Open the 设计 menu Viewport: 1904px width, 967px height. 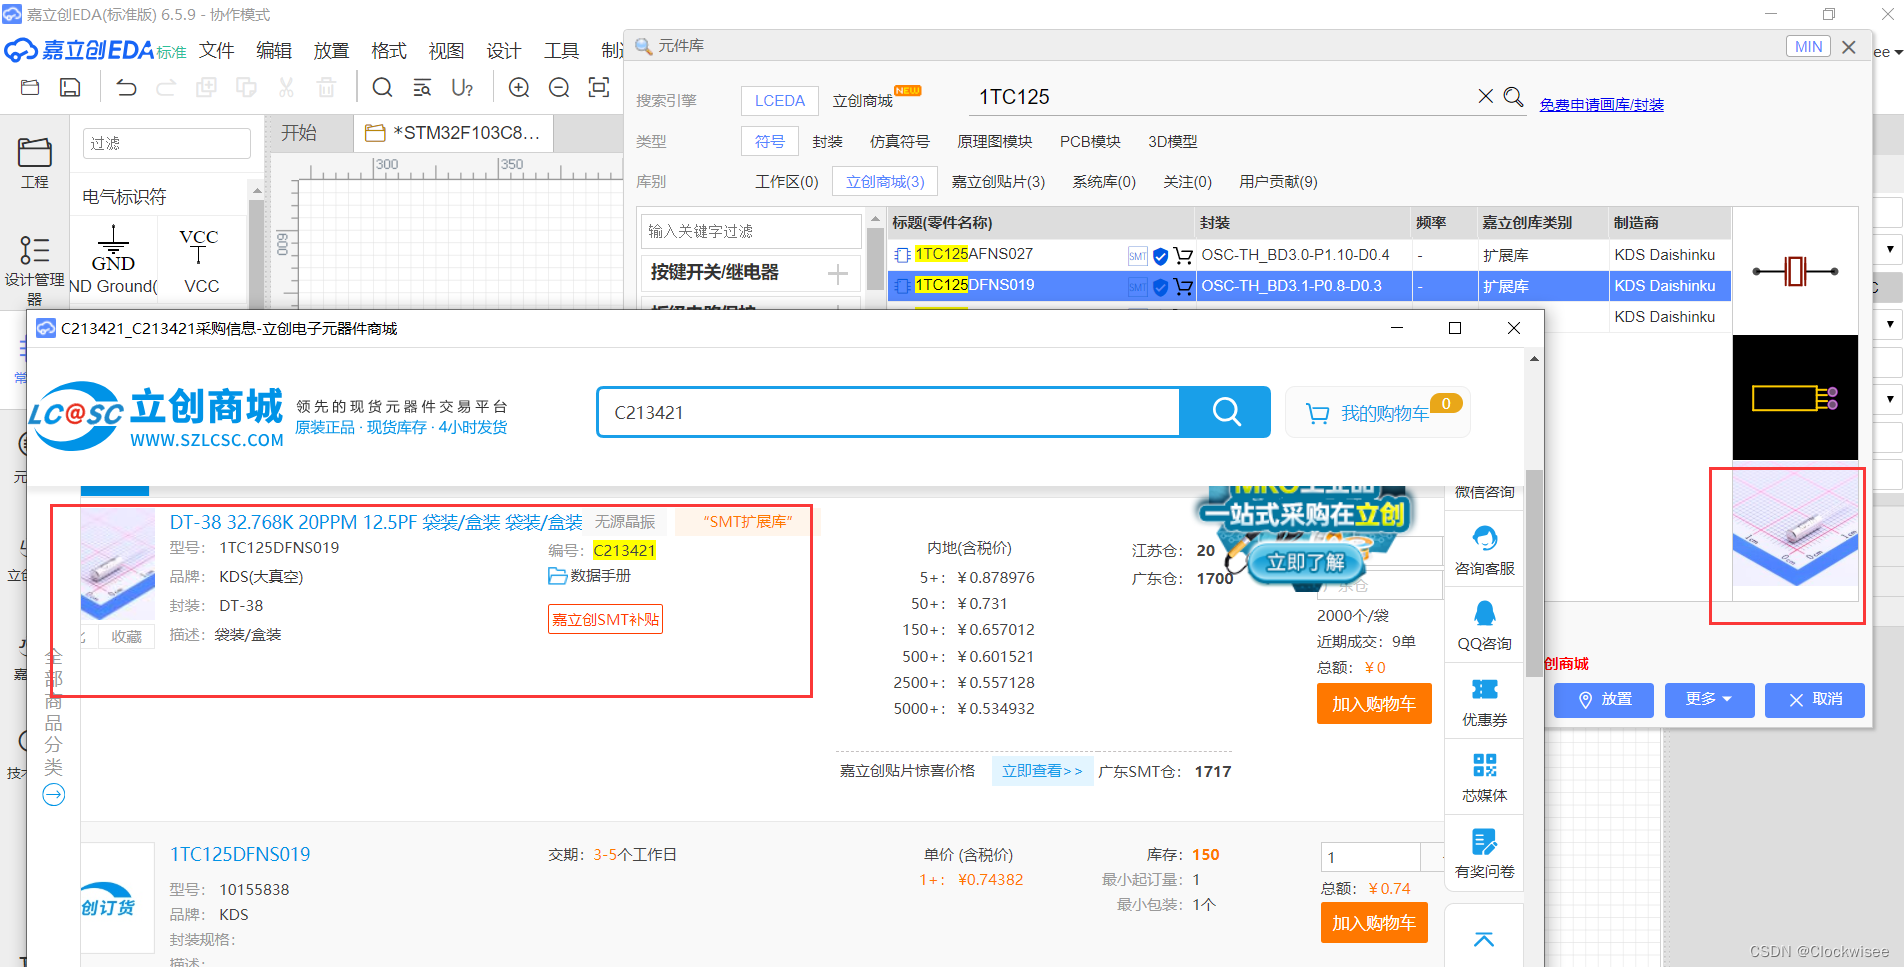(503, 51)
